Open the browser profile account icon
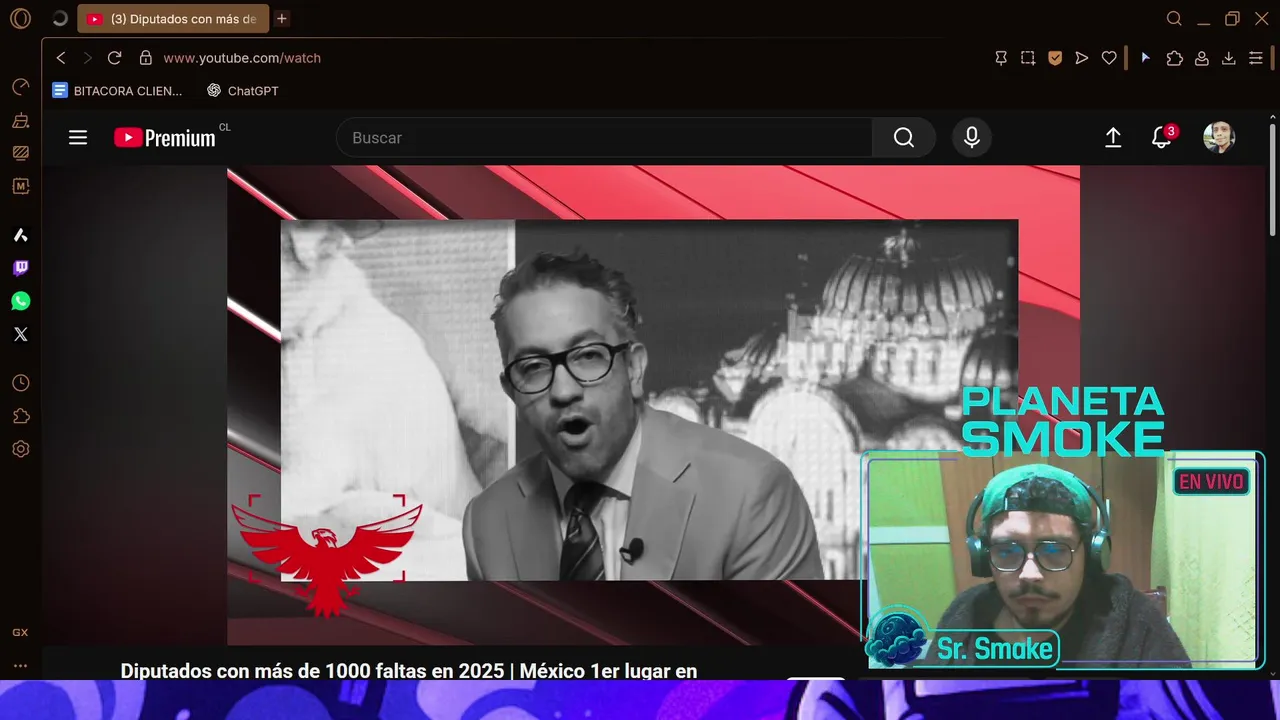 (x=1202, y=58)
